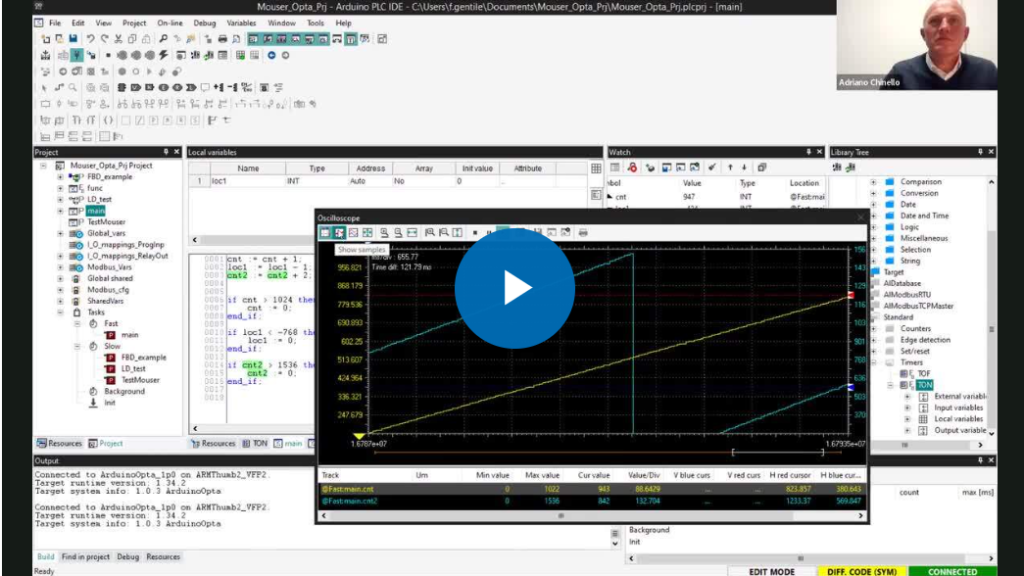The image size is (1024, 576).
Task: Click the red horizontal cursor marker
Action: tap(851, 295)
